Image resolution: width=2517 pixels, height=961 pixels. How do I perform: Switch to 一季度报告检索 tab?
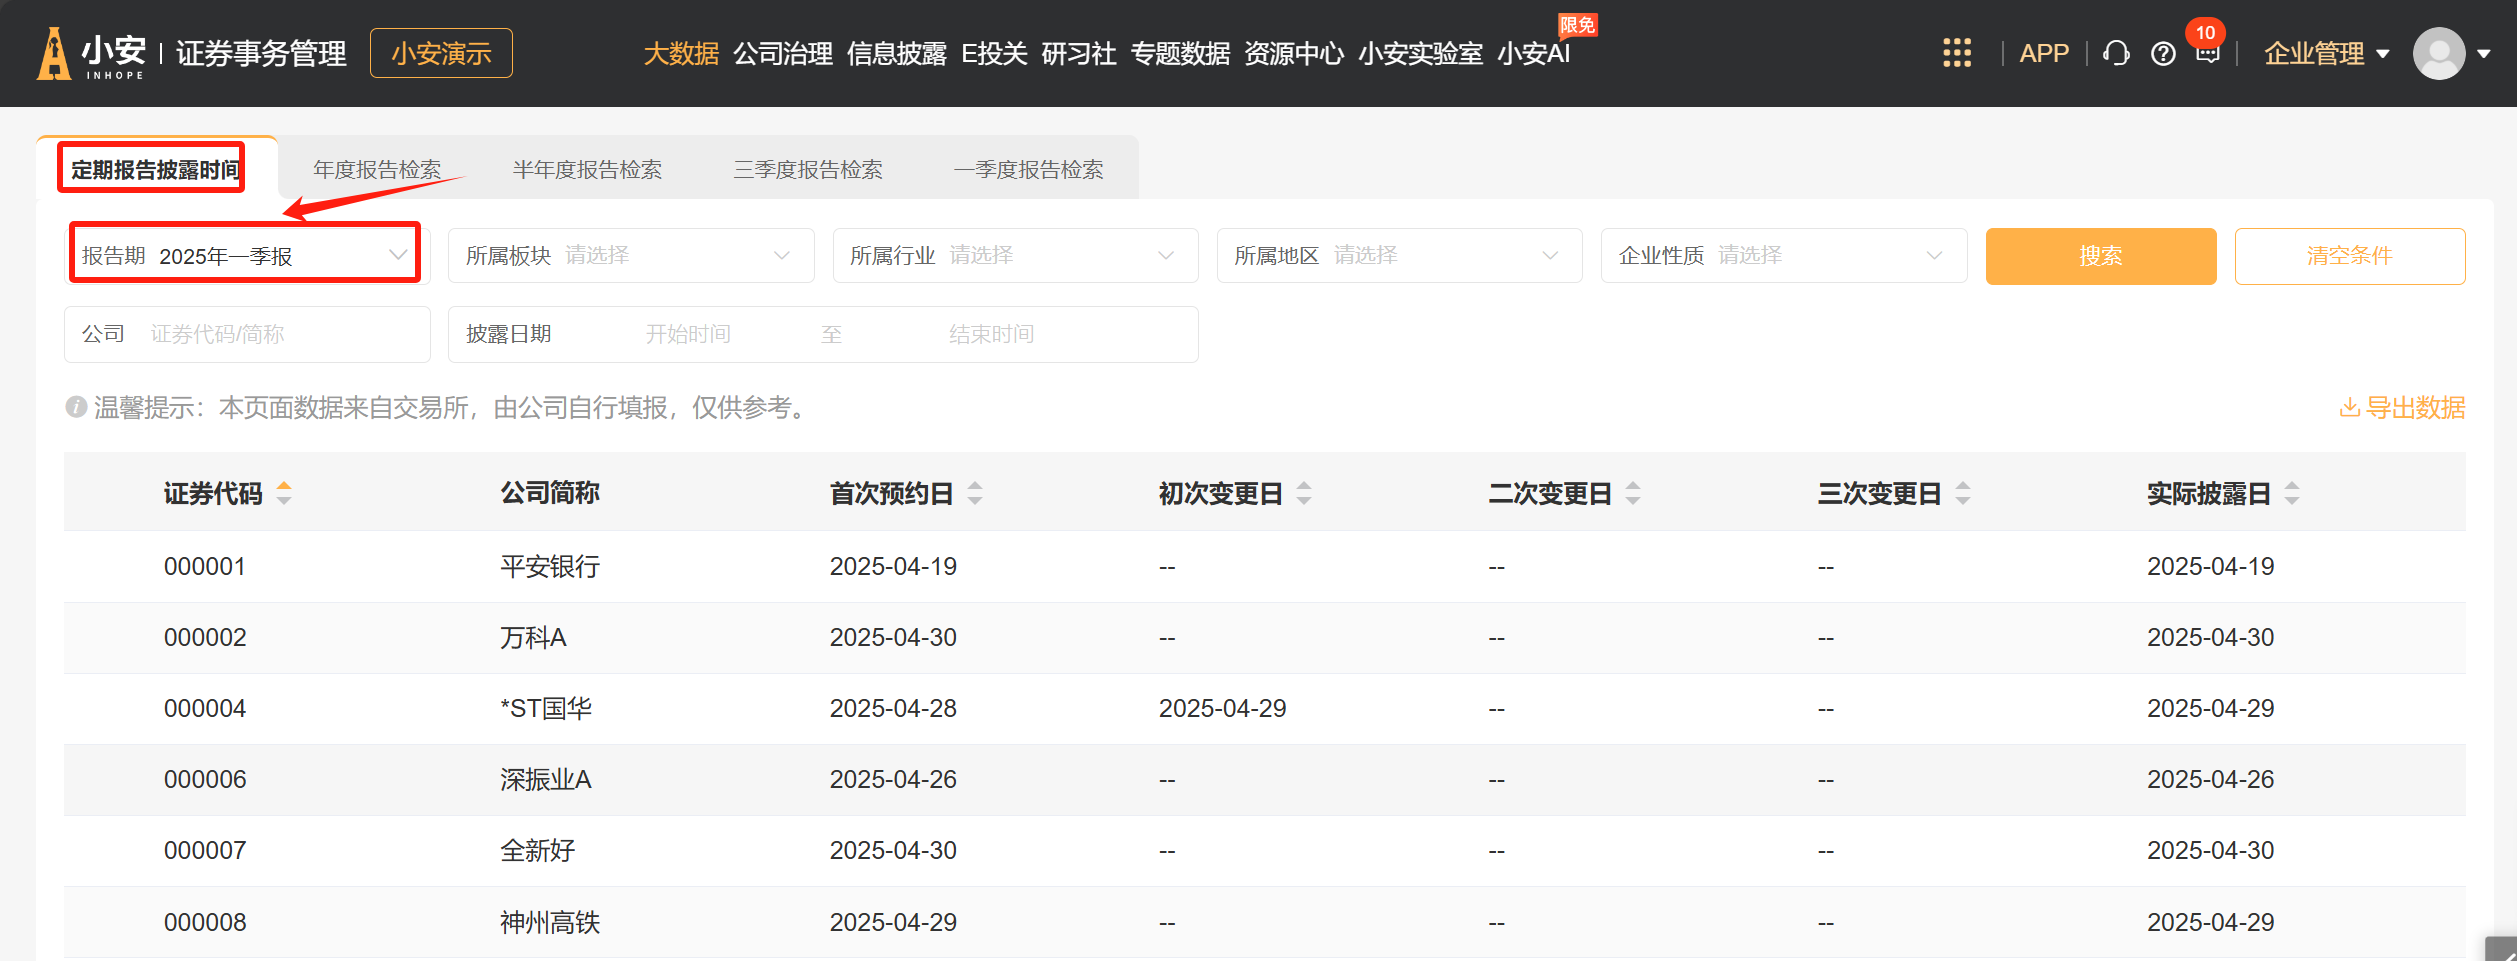[x=1028, y=170]
